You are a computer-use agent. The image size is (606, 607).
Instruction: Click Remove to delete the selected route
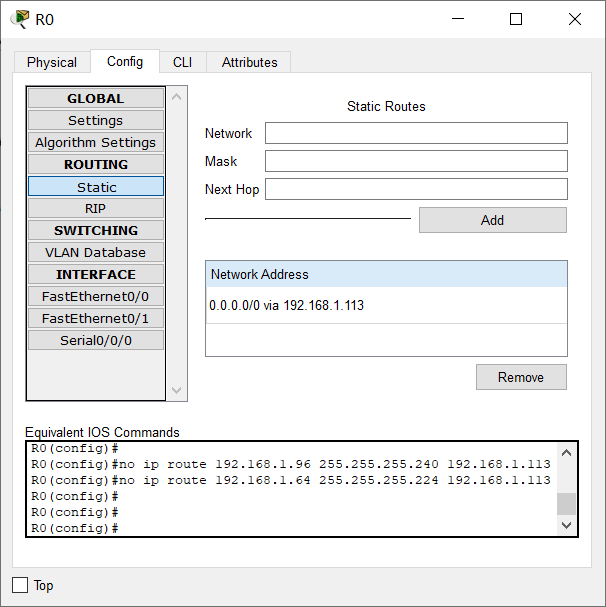pyautogui.click(x=521, y=377)
